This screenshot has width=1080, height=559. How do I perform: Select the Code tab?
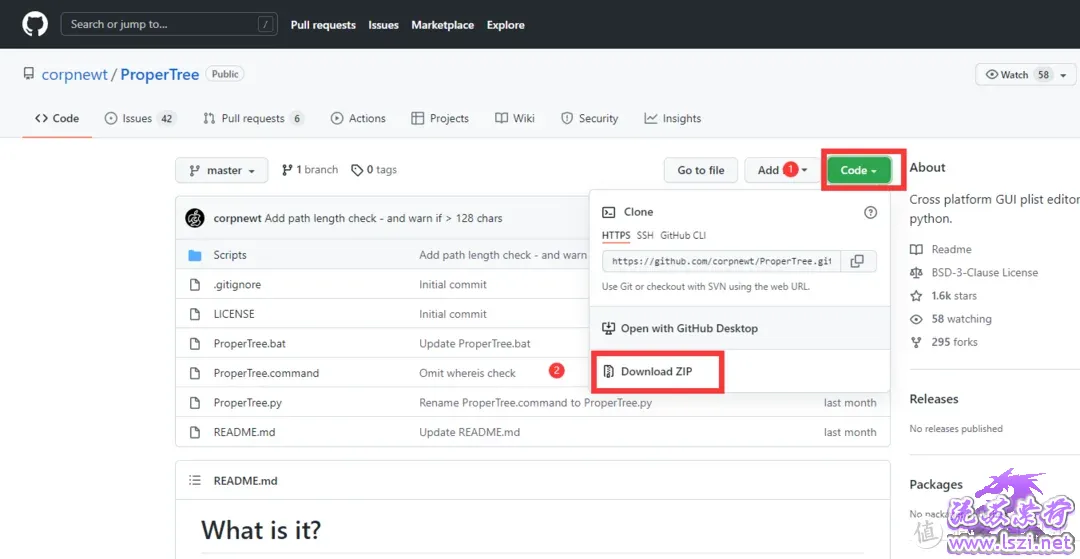(57, 118)
